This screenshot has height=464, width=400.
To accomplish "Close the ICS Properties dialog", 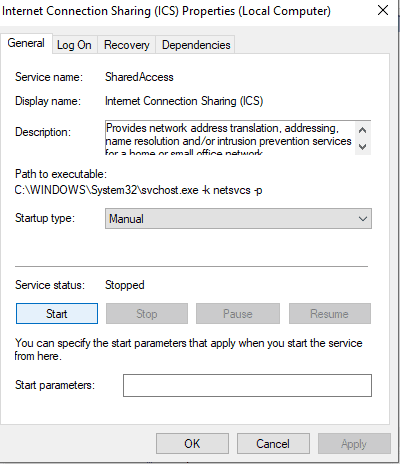I will tap(383, 11).
